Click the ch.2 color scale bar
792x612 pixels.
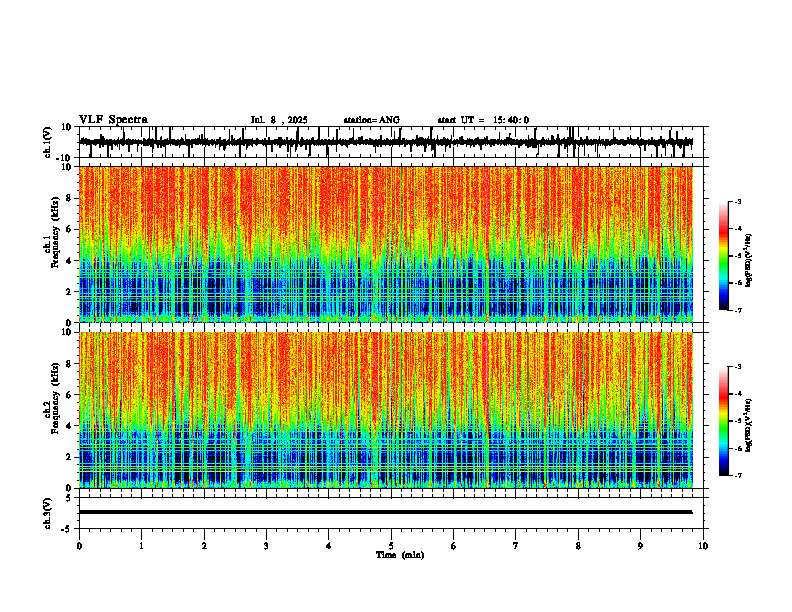(x=723, y=421)
